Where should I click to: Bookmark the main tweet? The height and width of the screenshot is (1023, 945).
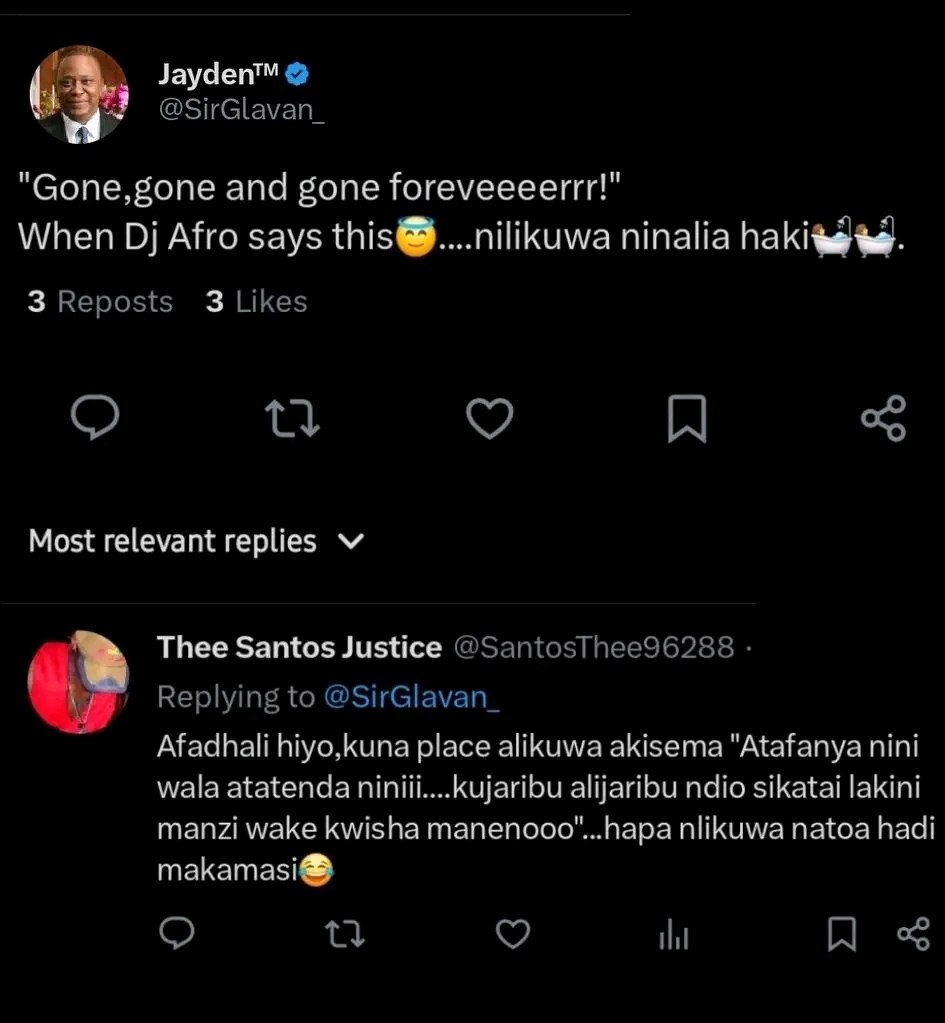click(x=687, y=418)
